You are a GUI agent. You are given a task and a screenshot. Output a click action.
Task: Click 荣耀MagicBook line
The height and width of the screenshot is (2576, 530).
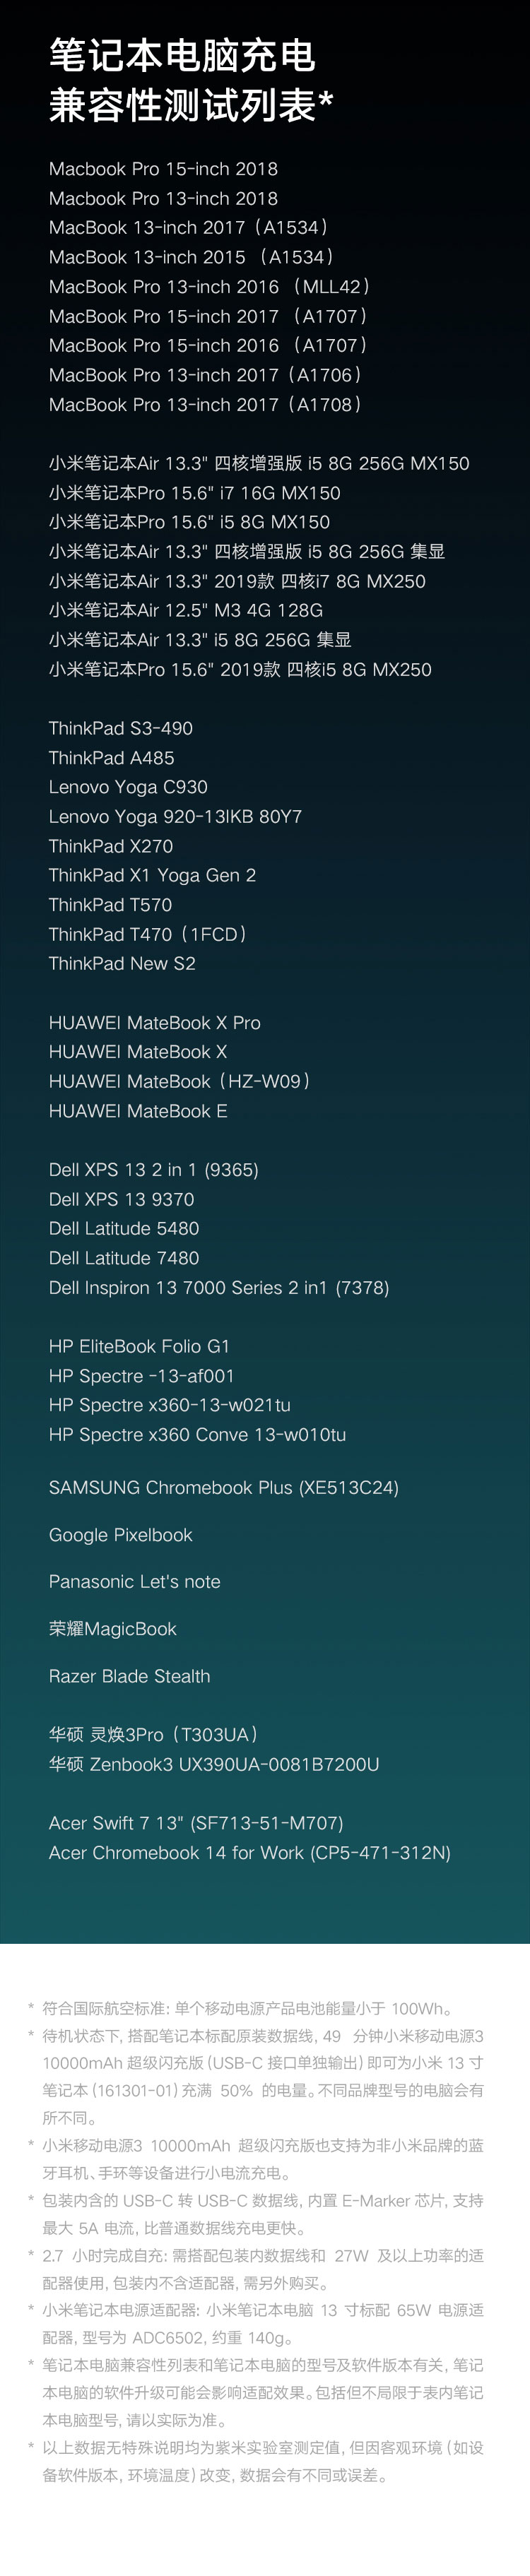click(112, 1629)
